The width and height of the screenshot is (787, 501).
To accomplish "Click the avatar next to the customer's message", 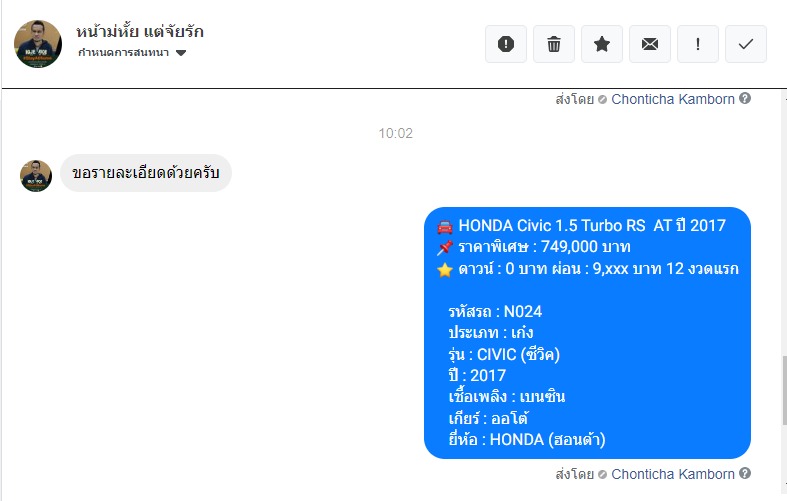I will pos(36,176).
